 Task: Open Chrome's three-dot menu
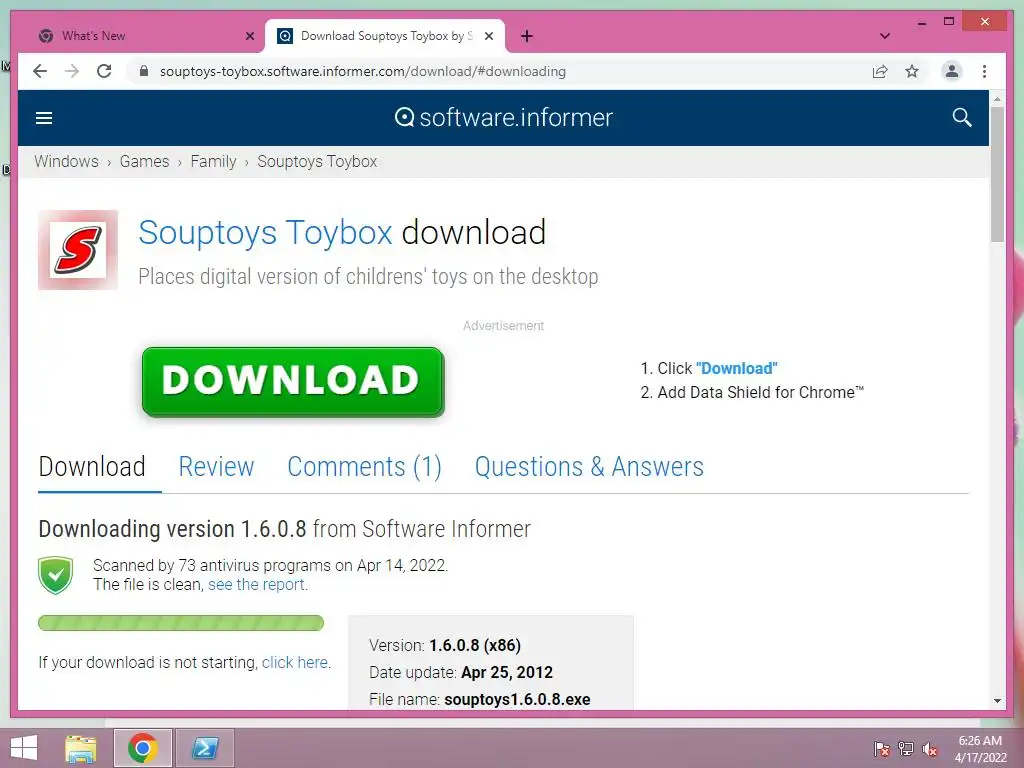[984, 71]
